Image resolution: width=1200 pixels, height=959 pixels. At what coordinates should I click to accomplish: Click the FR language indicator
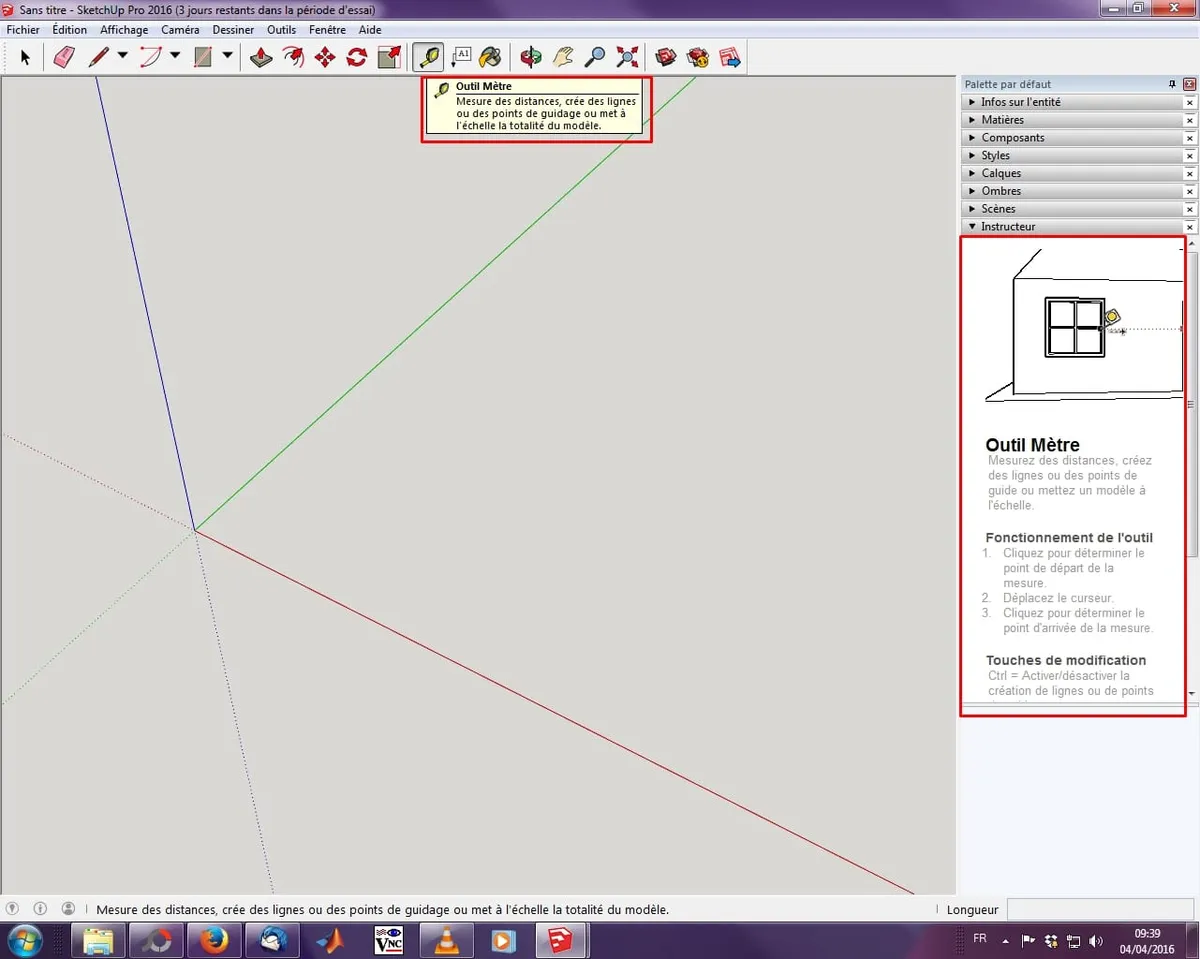pos(979,939)
